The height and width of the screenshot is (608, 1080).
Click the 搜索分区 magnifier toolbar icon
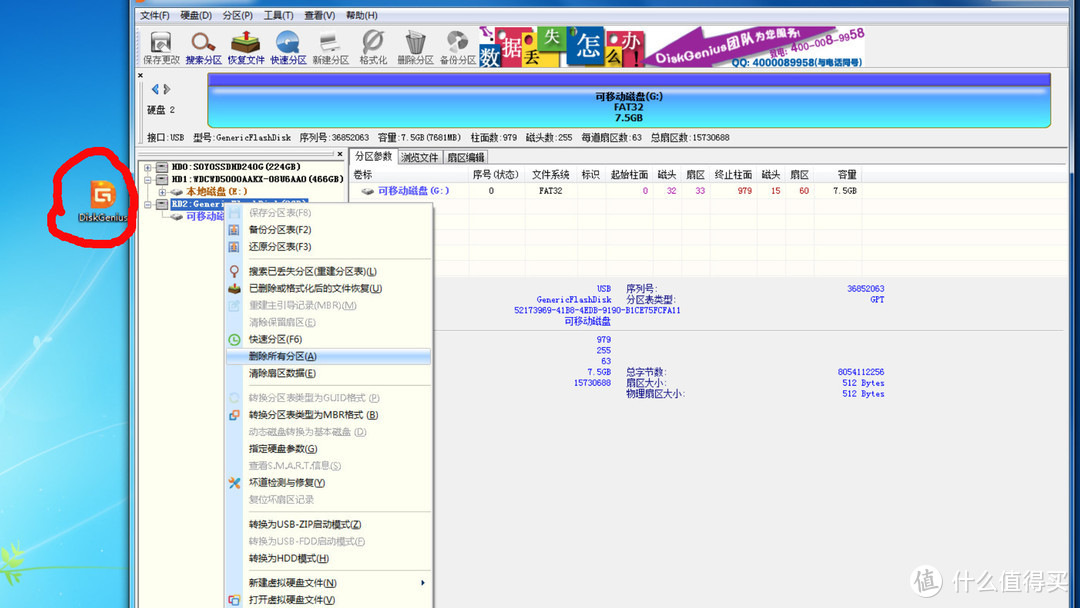pos(203,44)
